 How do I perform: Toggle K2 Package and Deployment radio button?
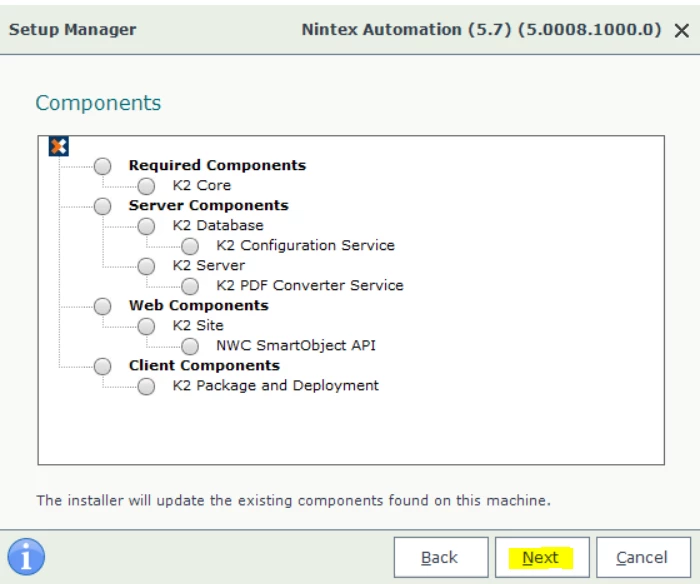tap(147, 386)
